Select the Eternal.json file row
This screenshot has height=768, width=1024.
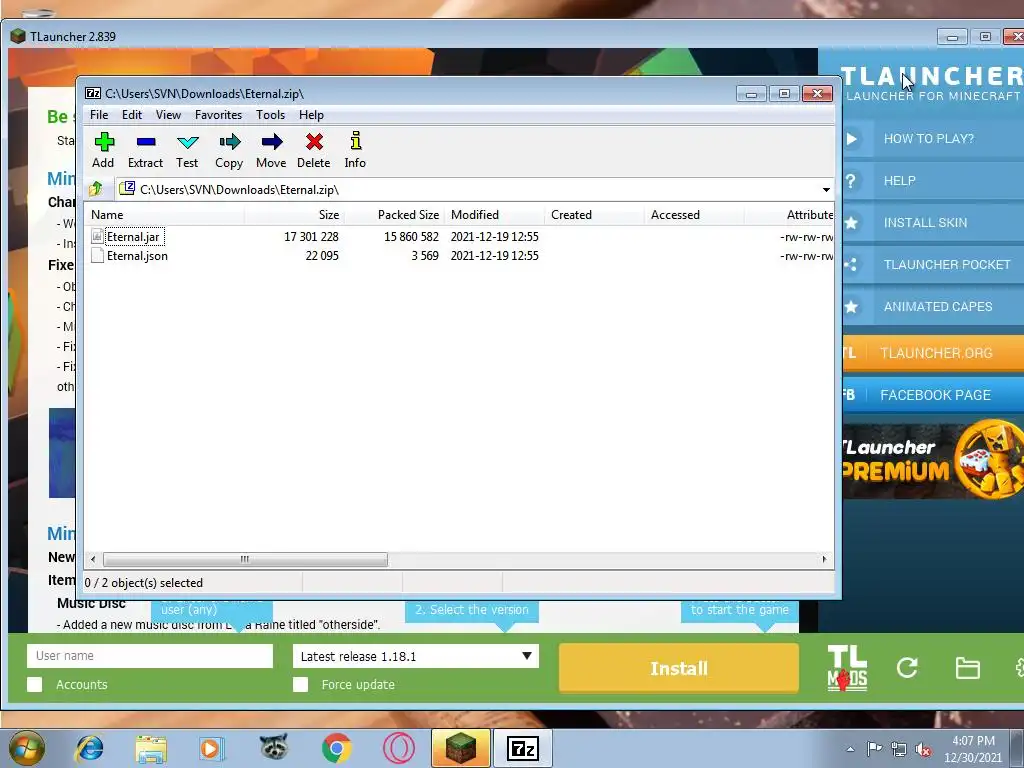pyautogui.click(x=460, y=256)
